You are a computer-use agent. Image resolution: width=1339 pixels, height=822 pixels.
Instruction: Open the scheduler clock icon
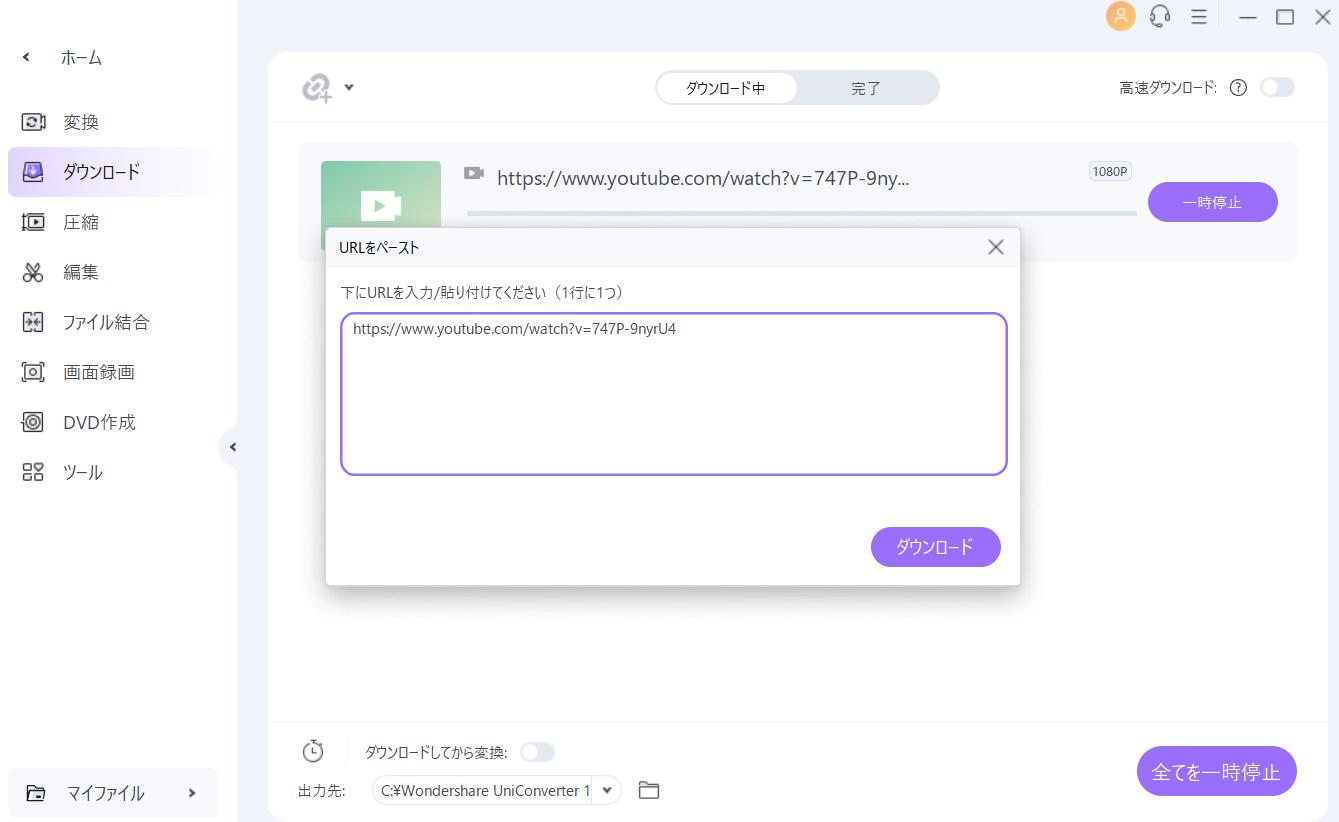(313, 751)
